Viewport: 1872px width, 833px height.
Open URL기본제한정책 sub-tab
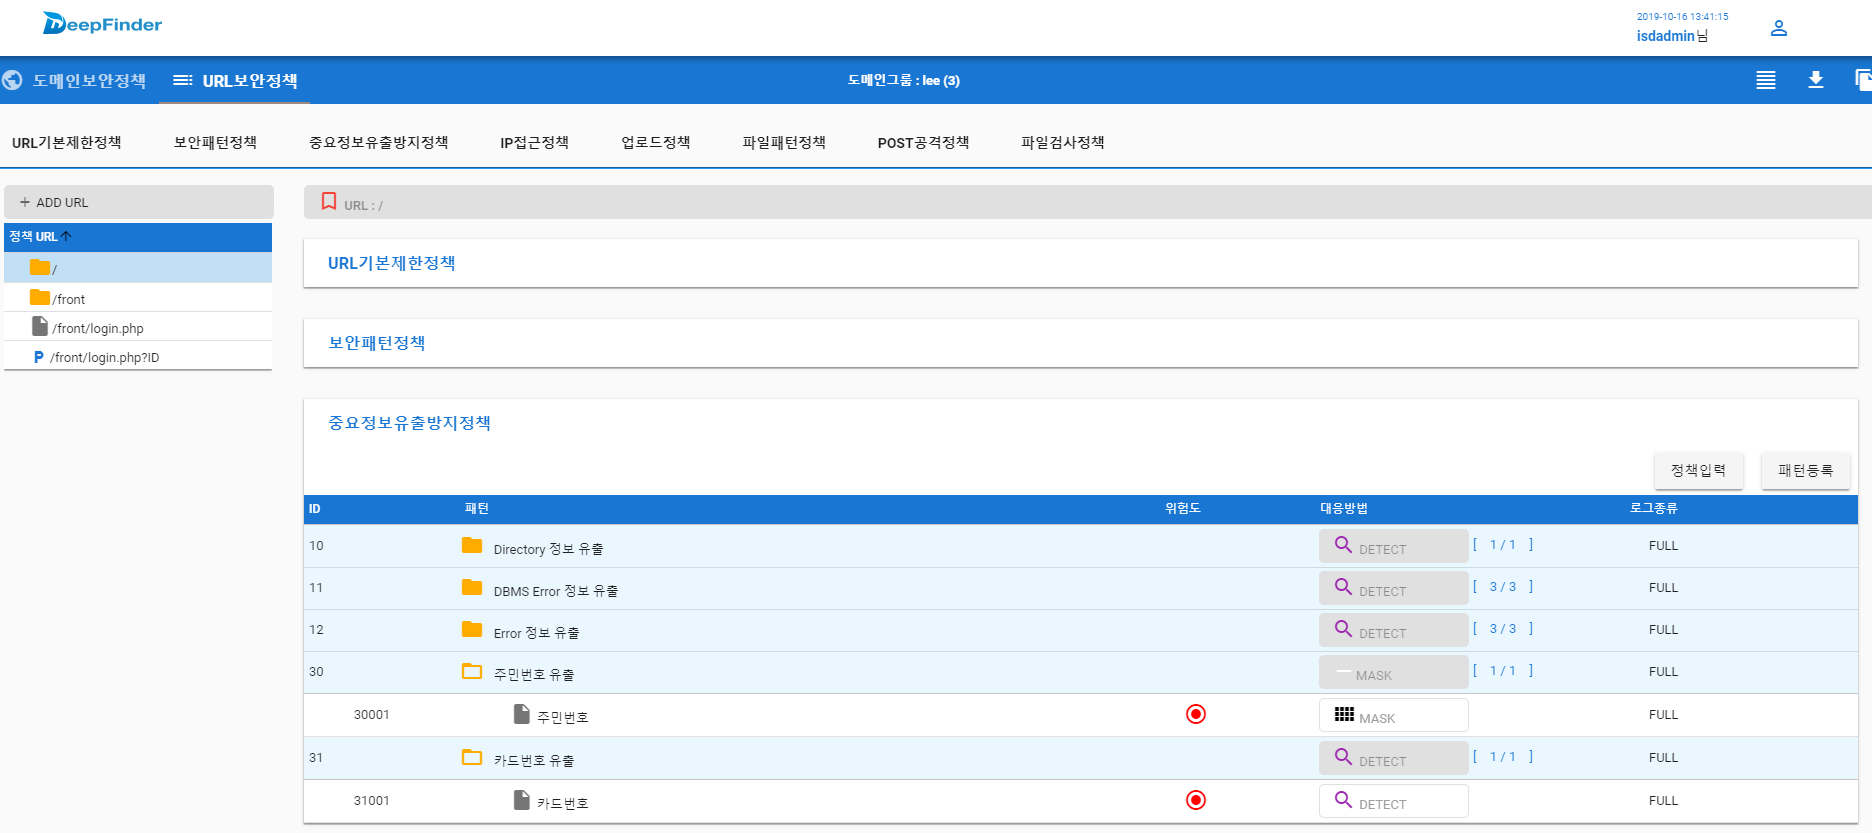67,143
